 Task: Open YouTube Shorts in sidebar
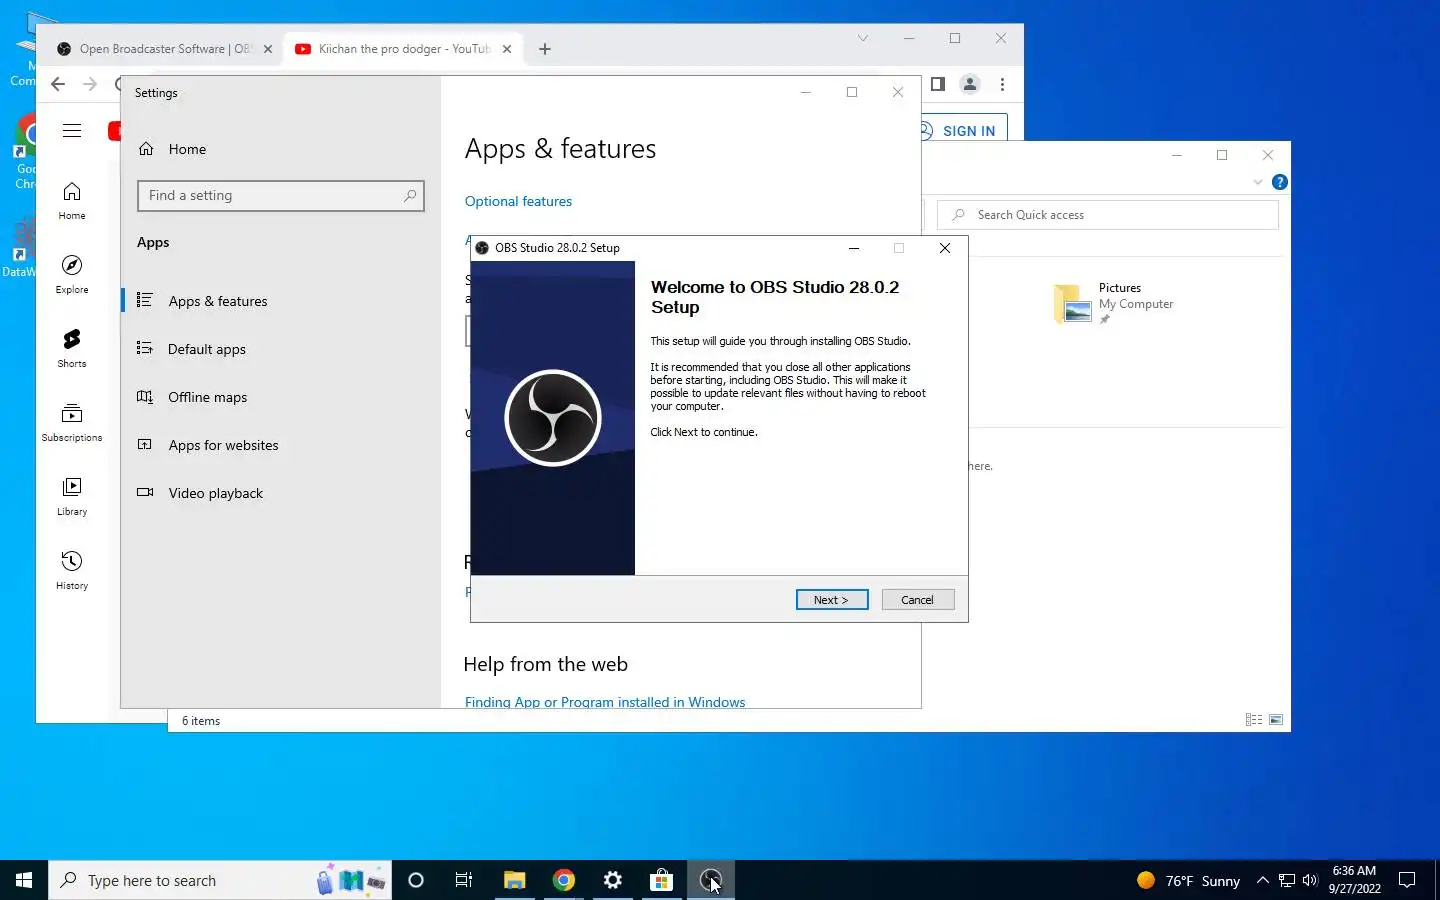click(72, 348)
